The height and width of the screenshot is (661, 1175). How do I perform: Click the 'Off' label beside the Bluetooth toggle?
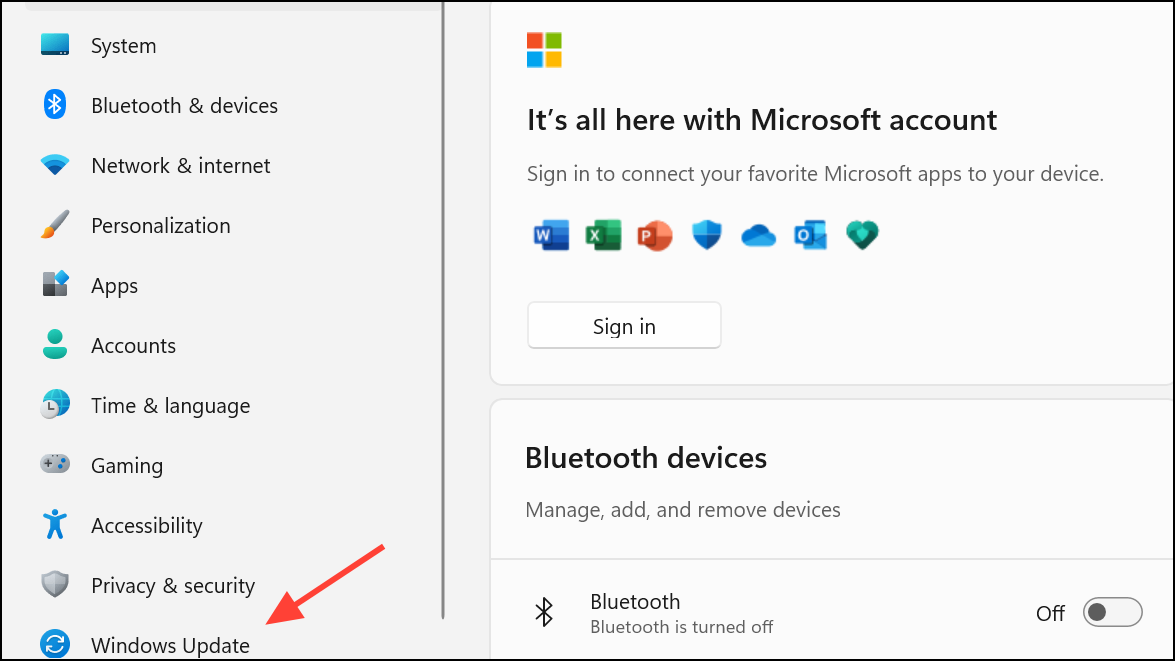click(x=1050, y=613)
